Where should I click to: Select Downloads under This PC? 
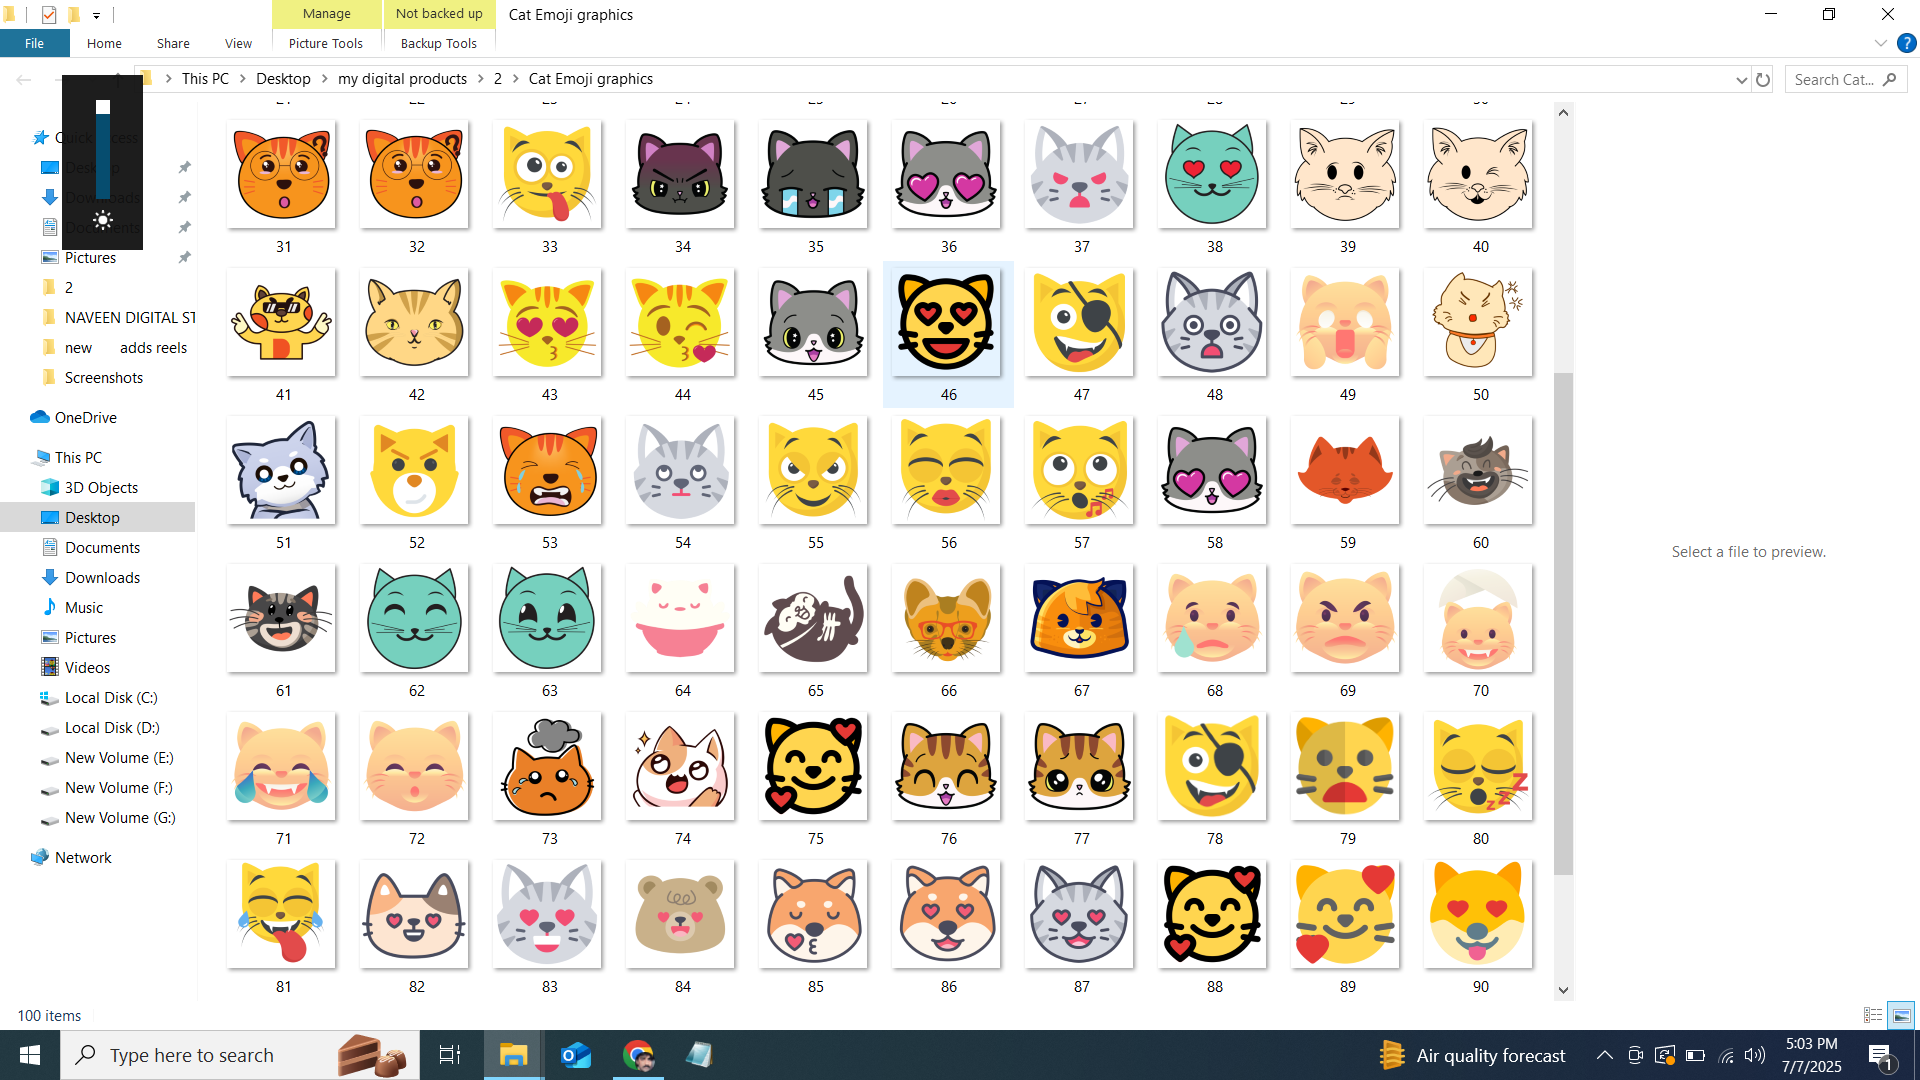click(102, 578)
